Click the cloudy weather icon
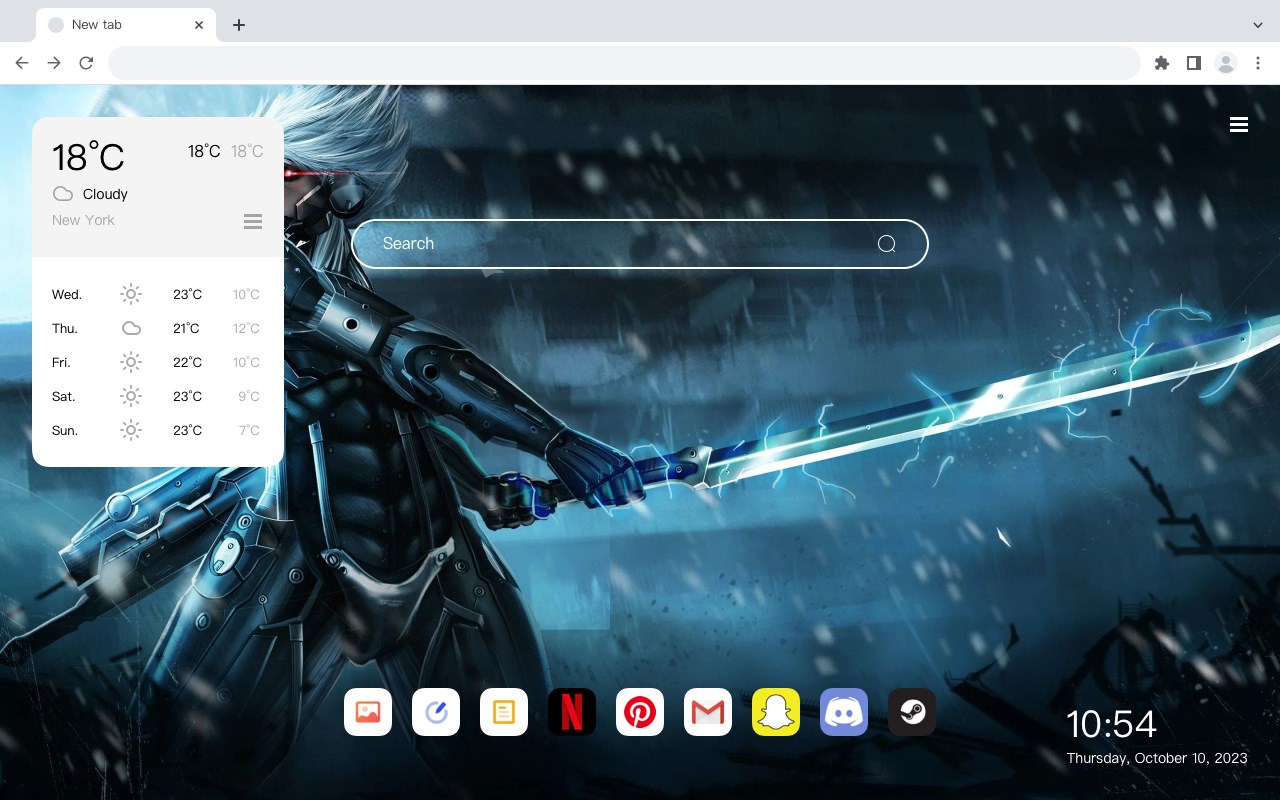The width and height of the screenshot is (1280, 800). tap(63, 194)
